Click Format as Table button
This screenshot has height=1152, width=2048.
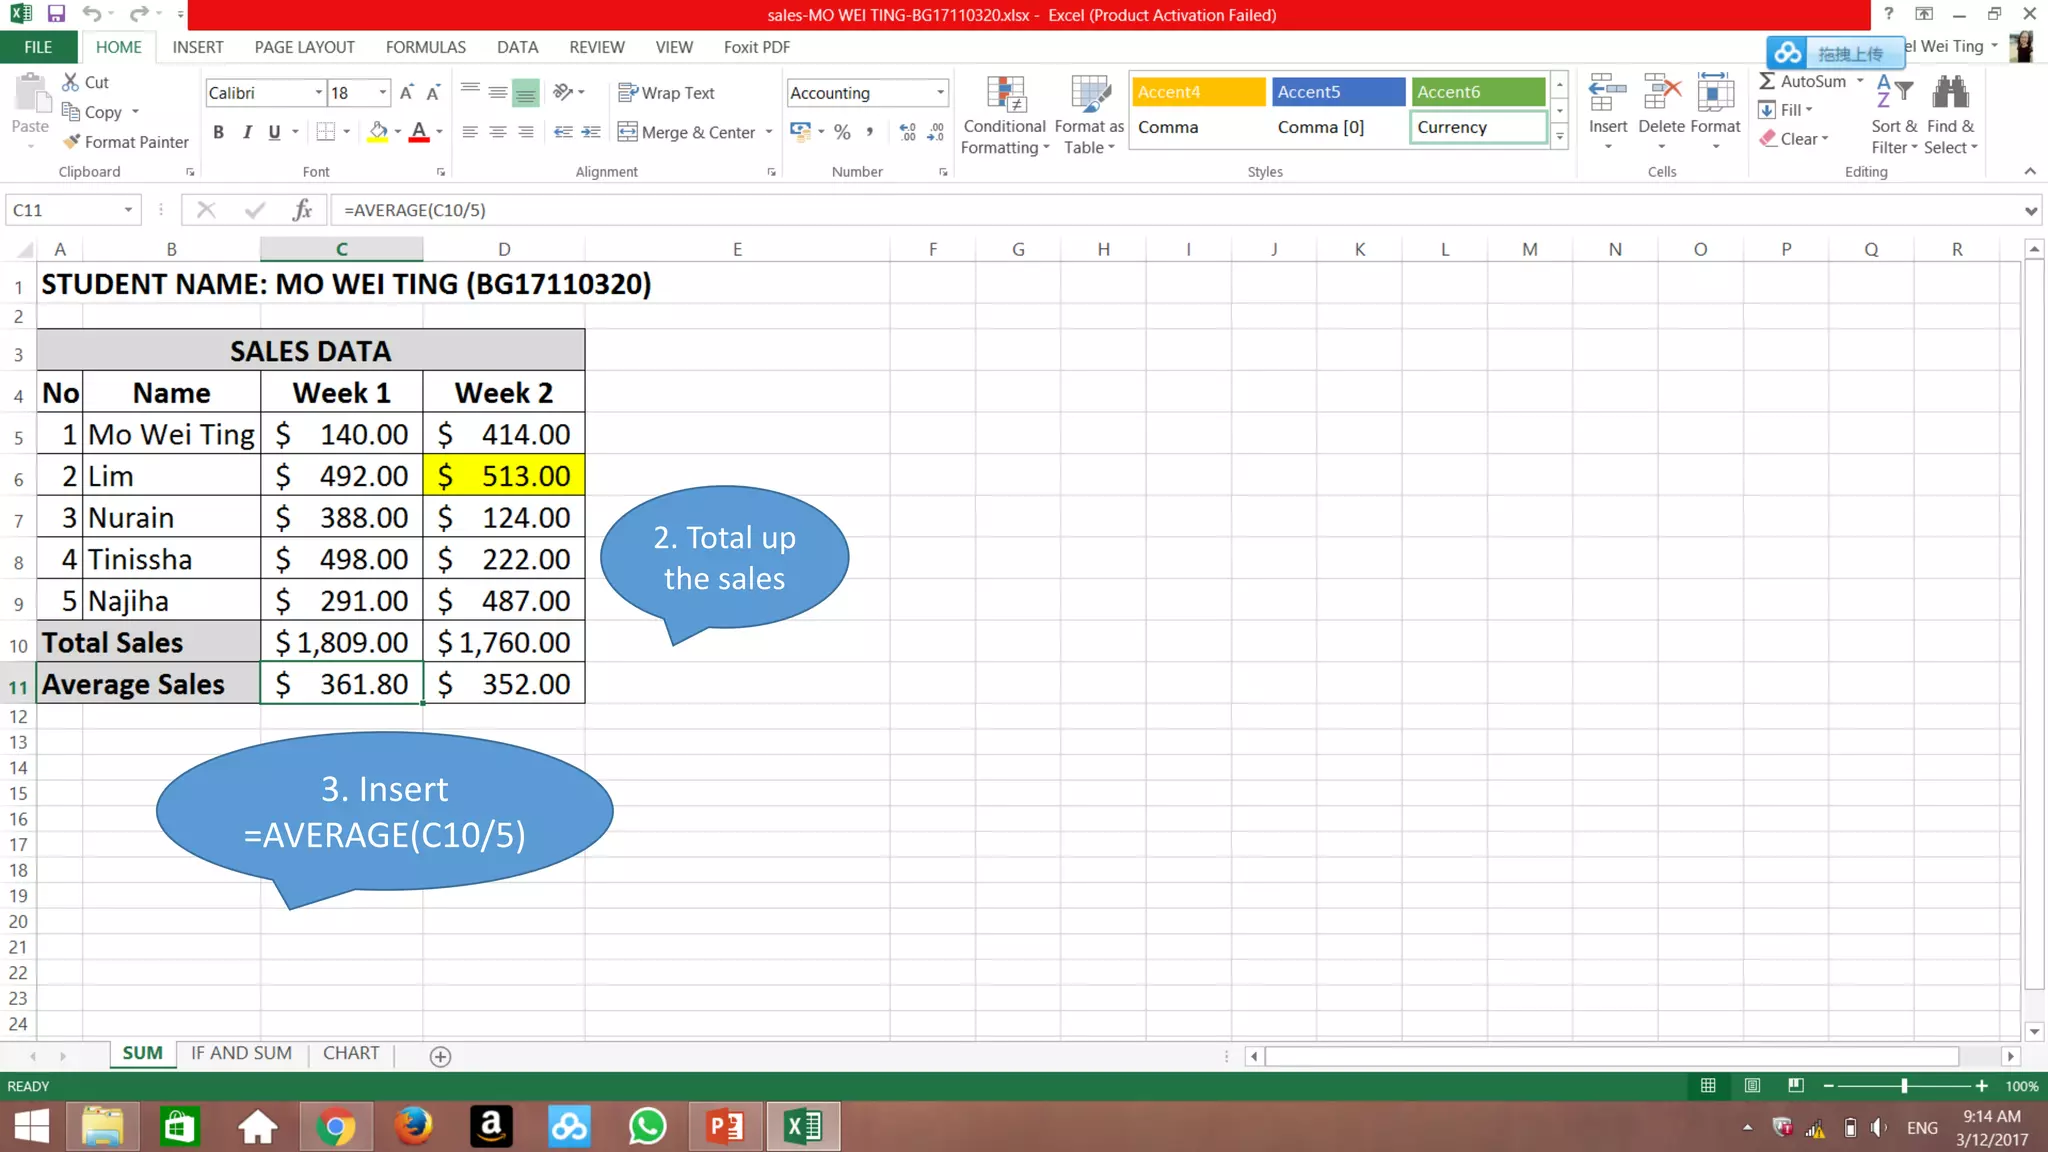(x=1089, y=115)
